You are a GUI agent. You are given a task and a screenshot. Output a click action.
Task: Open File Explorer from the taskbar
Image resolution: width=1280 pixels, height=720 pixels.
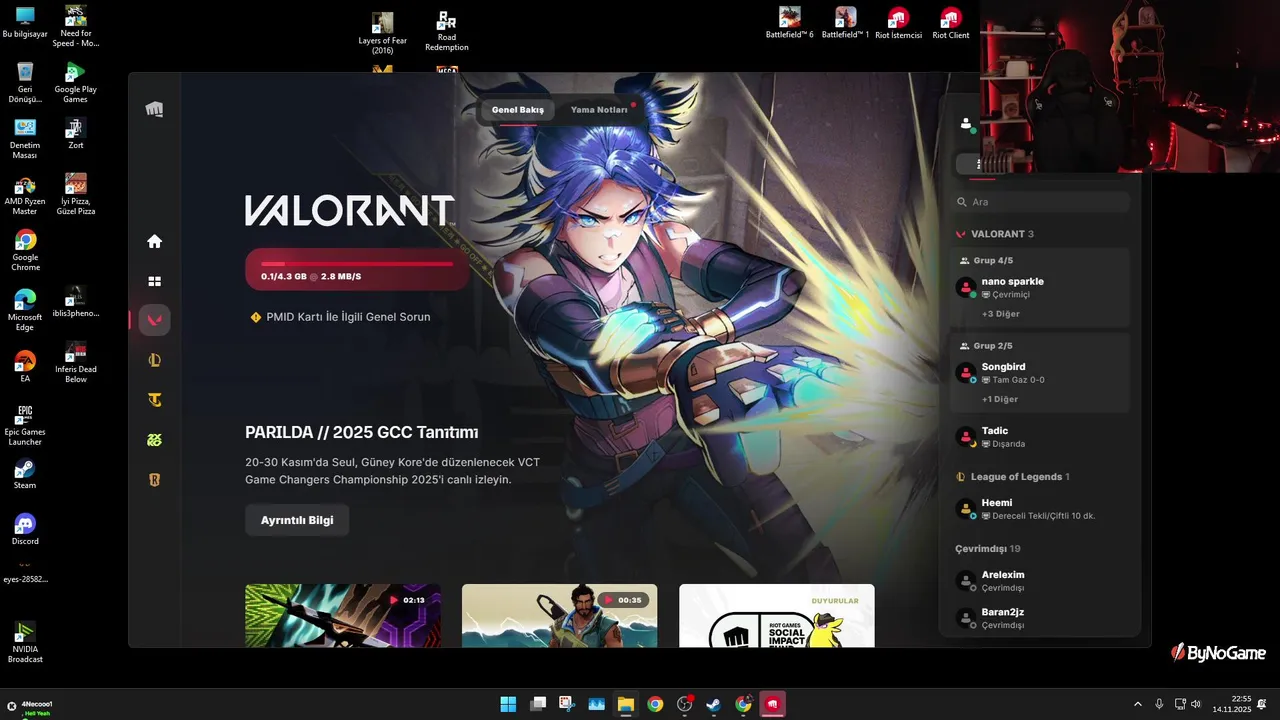click(x=625, y=704)
